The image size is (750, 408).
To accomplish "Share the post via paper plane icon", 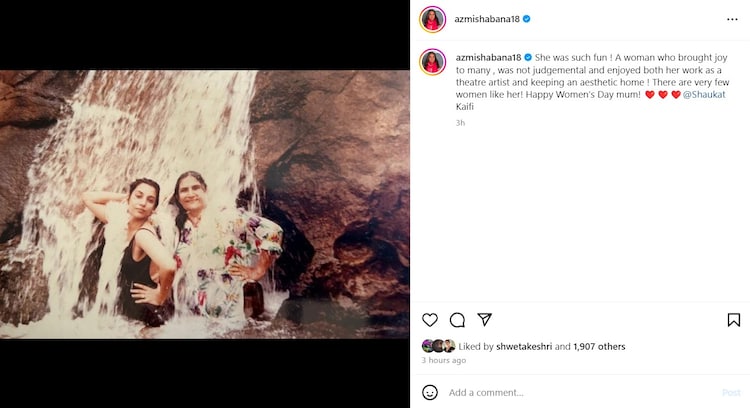I will tap(484, 320).
